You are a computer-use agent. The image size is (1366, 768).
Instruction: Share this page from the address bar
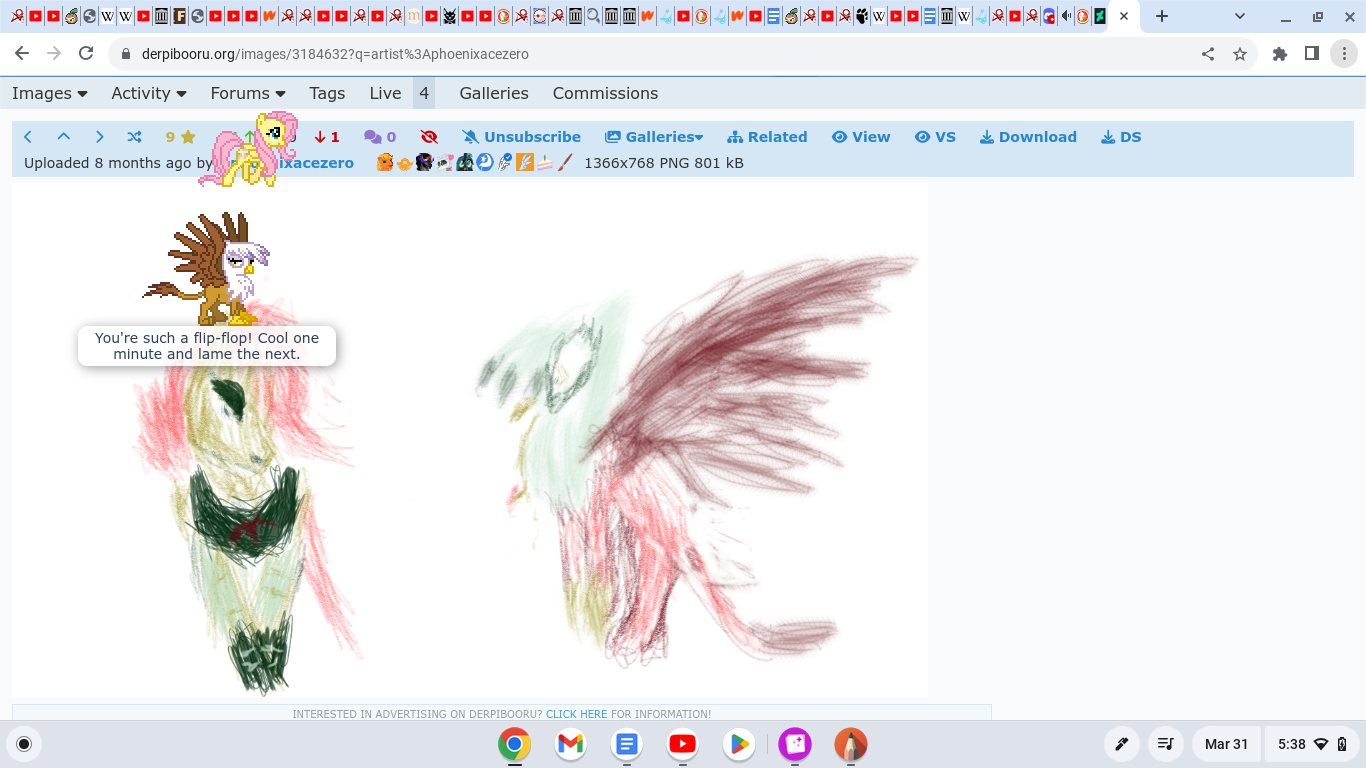1208,54
